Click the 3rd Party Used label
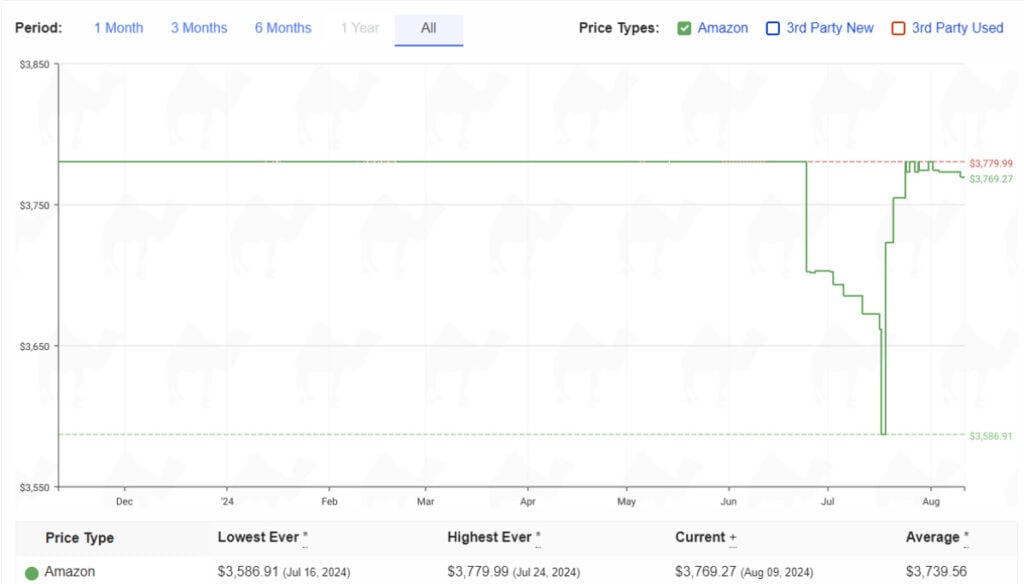The height and width of the screenshot is (584, 1024). click(x=957, y=28)
